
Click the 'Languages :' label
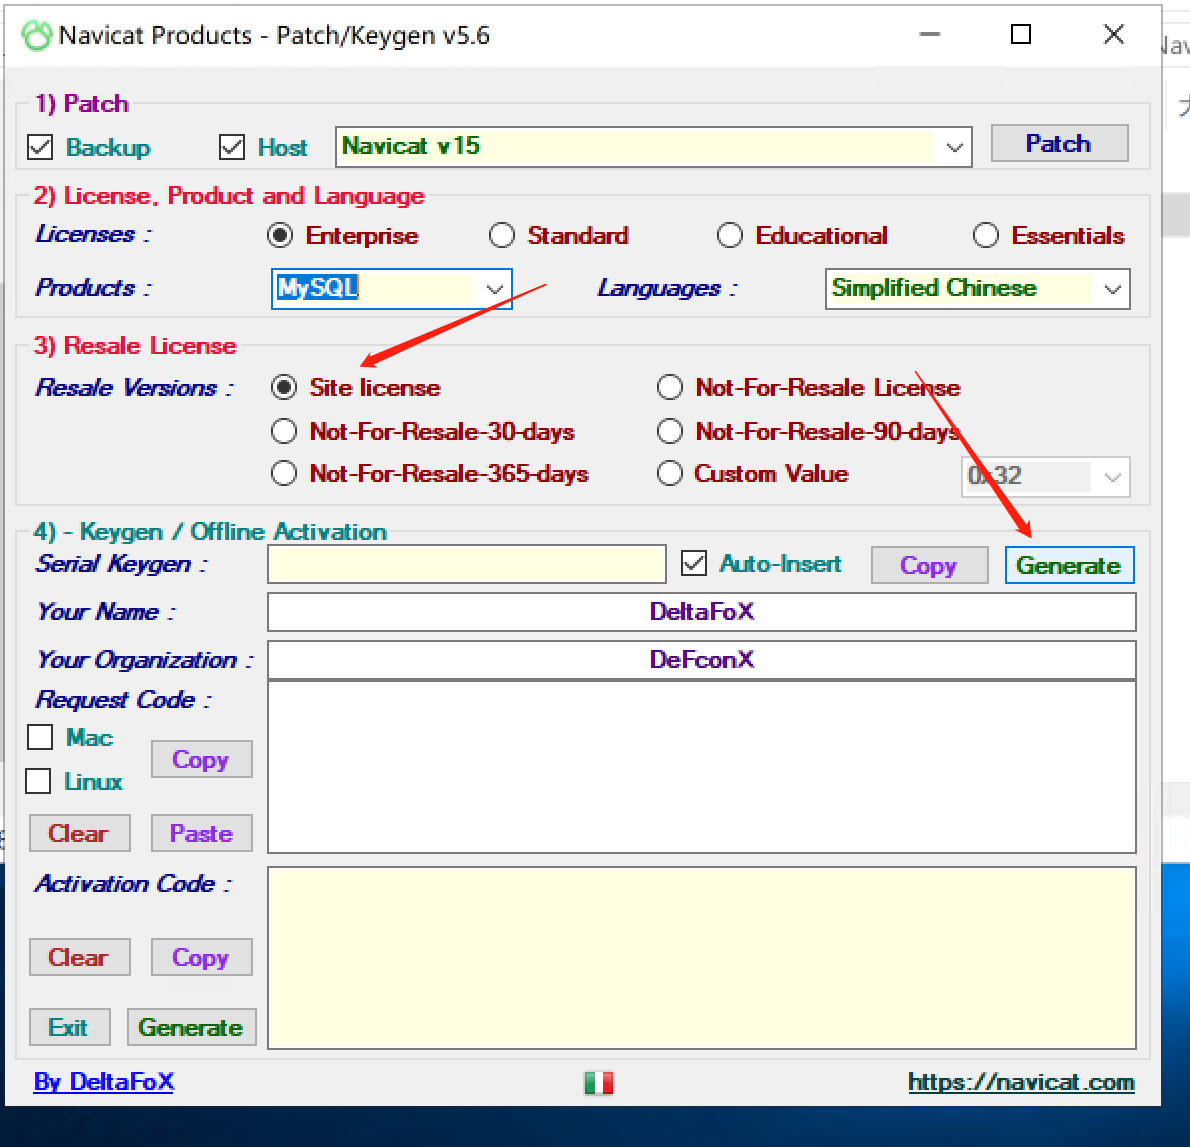tap(667, 288)
